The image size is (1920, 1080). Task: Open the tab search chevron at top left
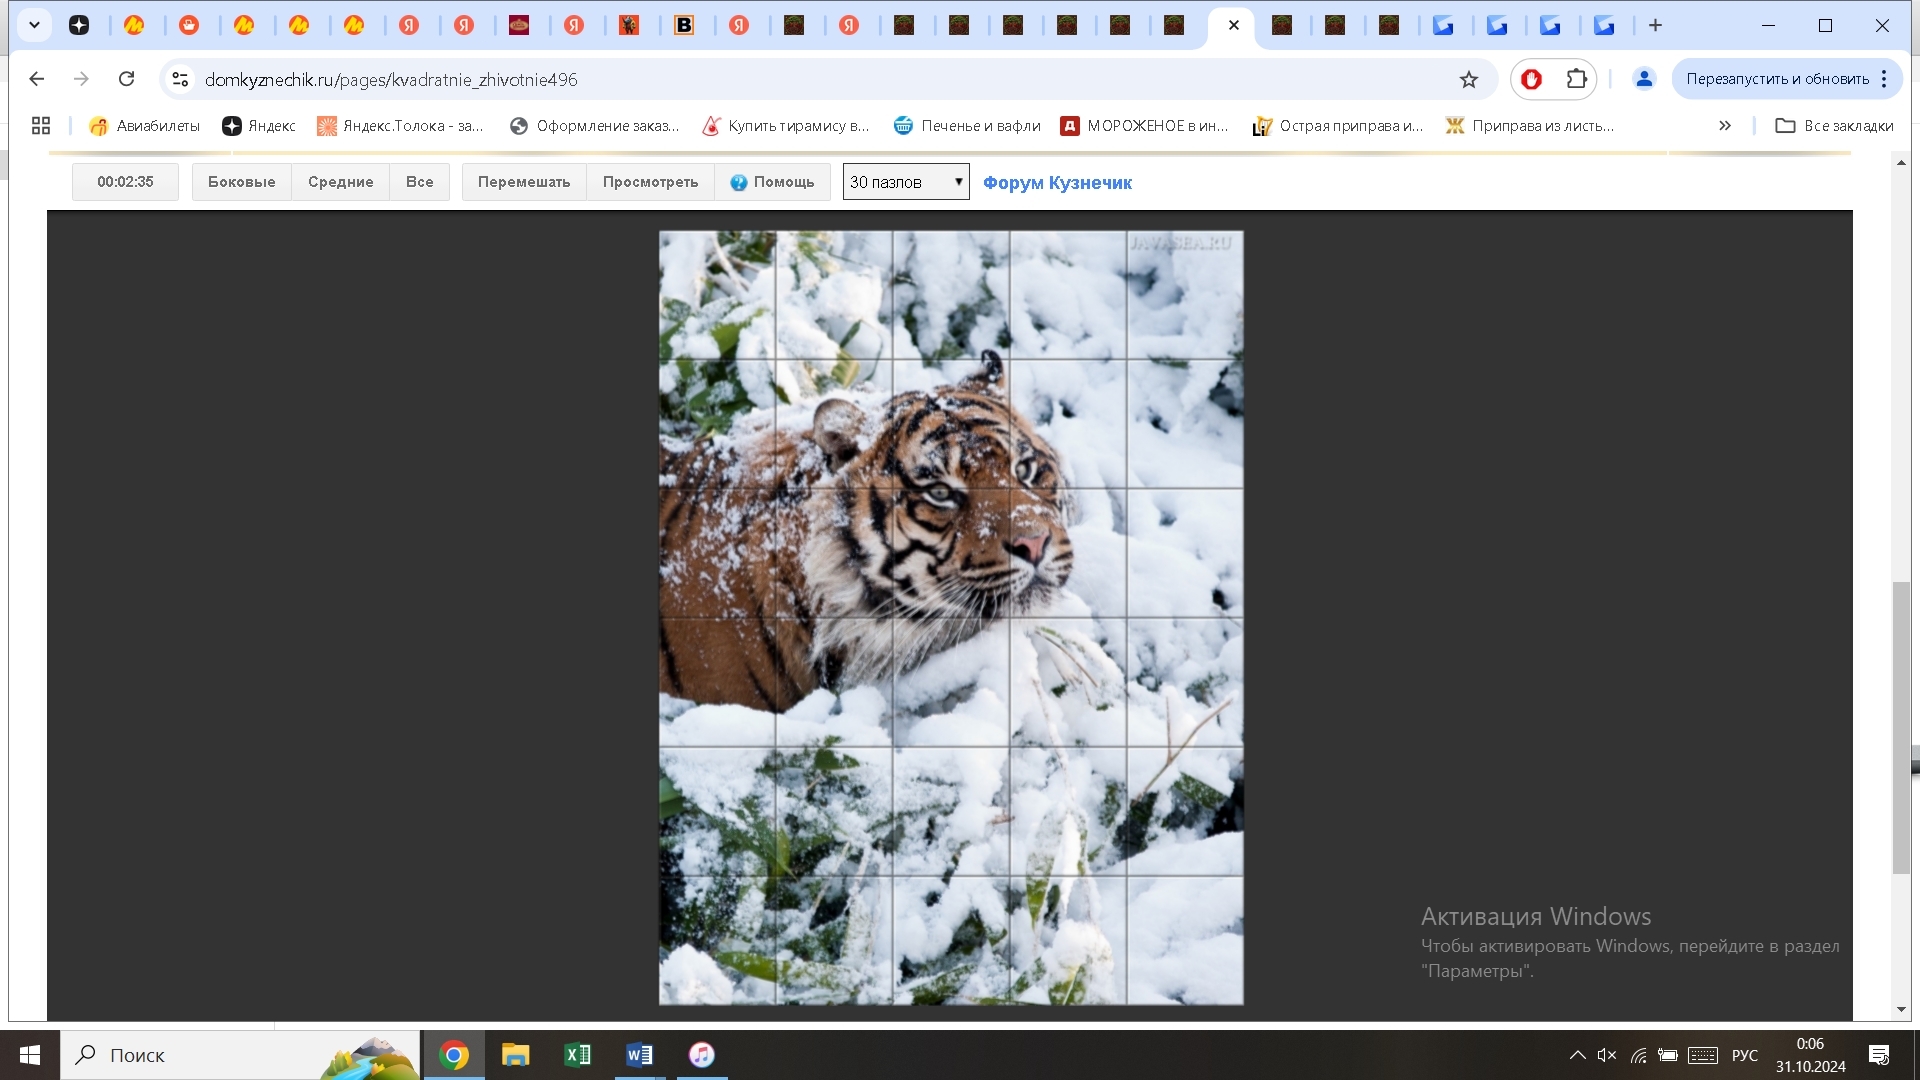coord(34,25)
